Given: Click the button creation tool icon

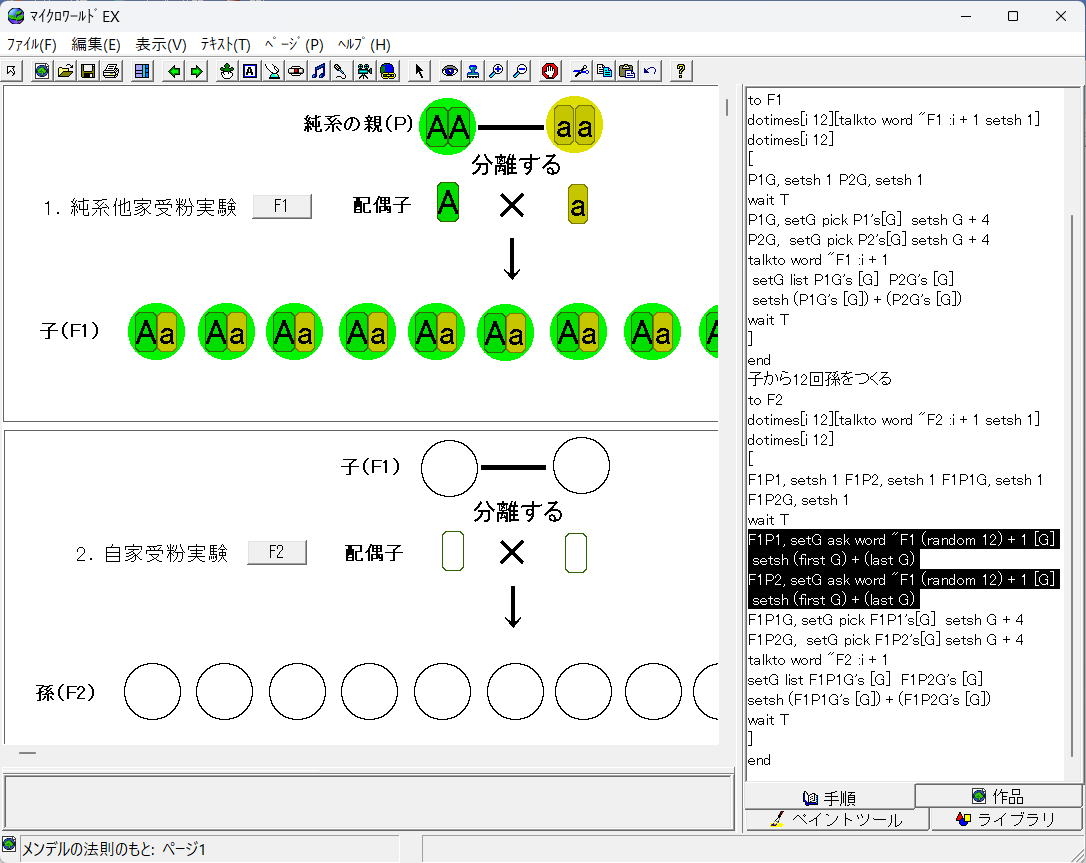Looking at the screenshot, I should pos(296,71).
